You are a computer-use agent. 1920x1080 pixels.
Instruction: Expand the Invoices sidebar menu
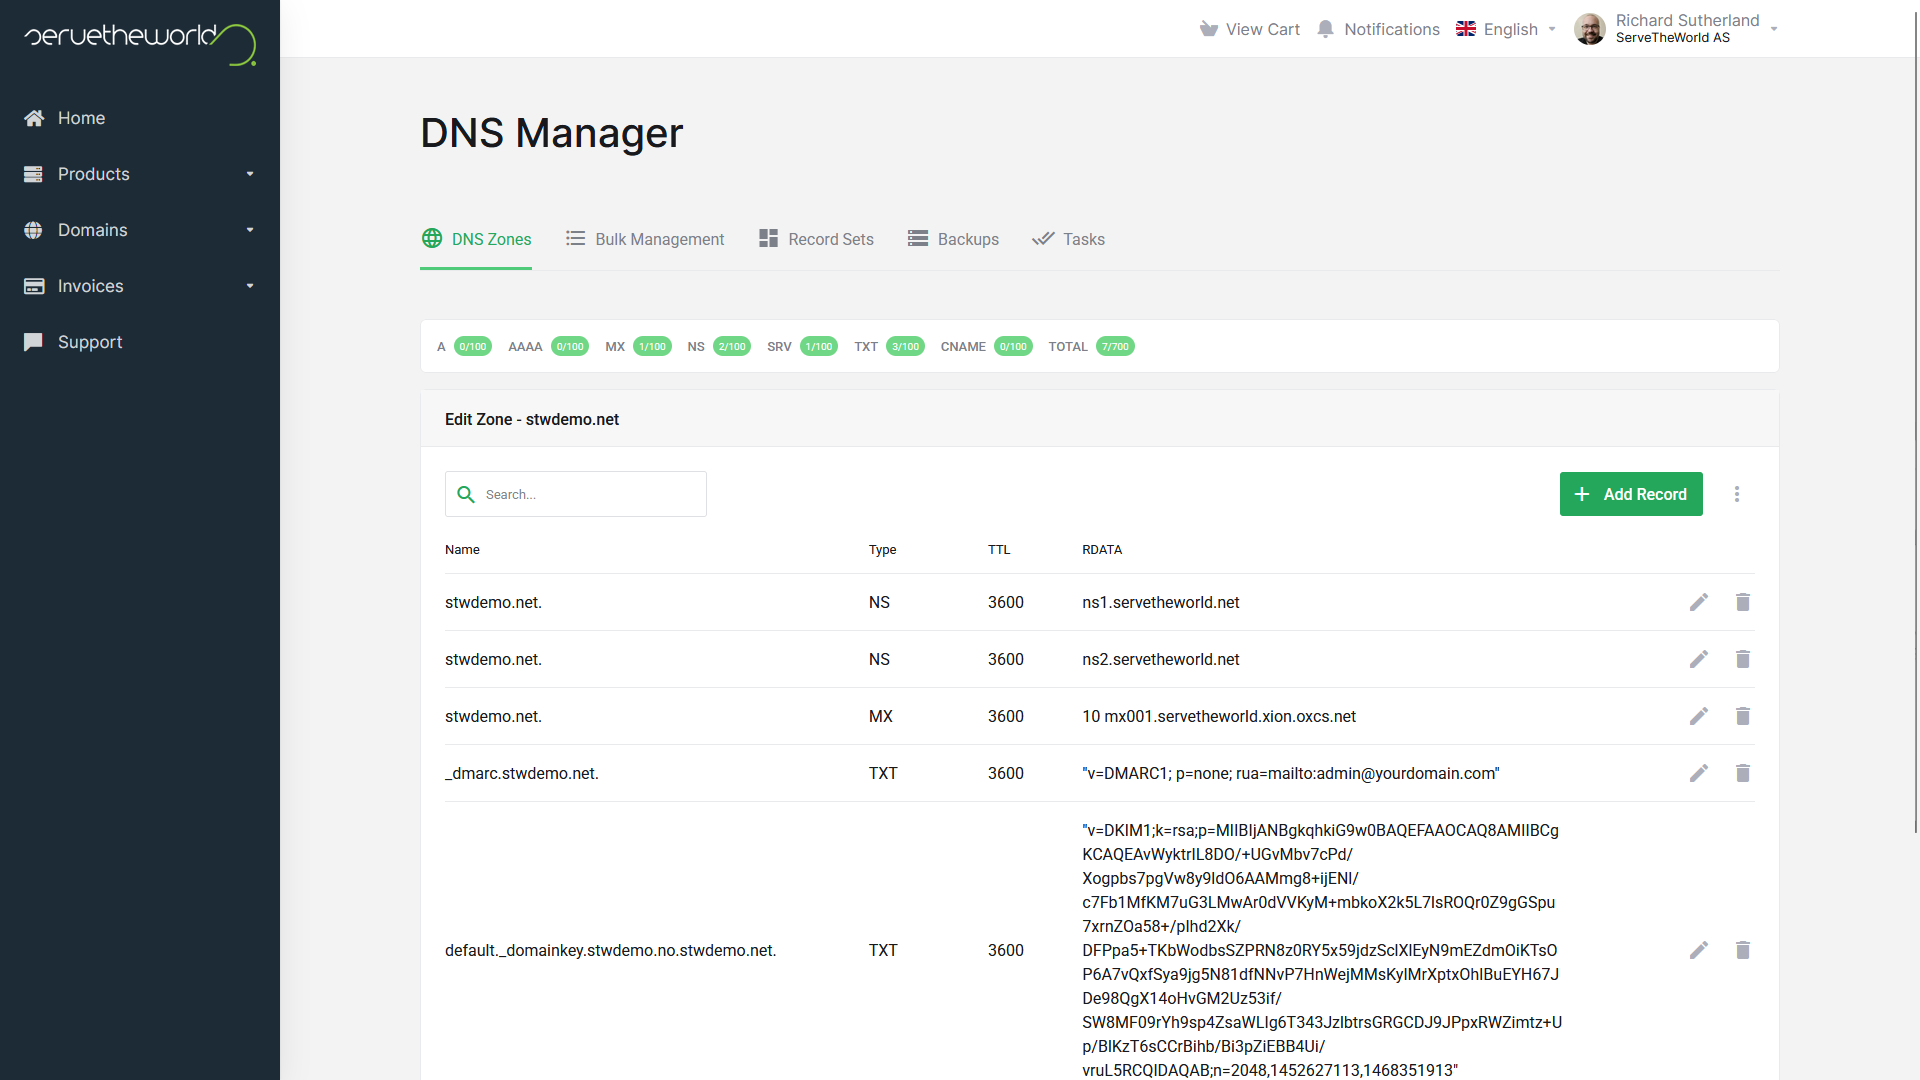pyautogui.click(x=140, y=286)
